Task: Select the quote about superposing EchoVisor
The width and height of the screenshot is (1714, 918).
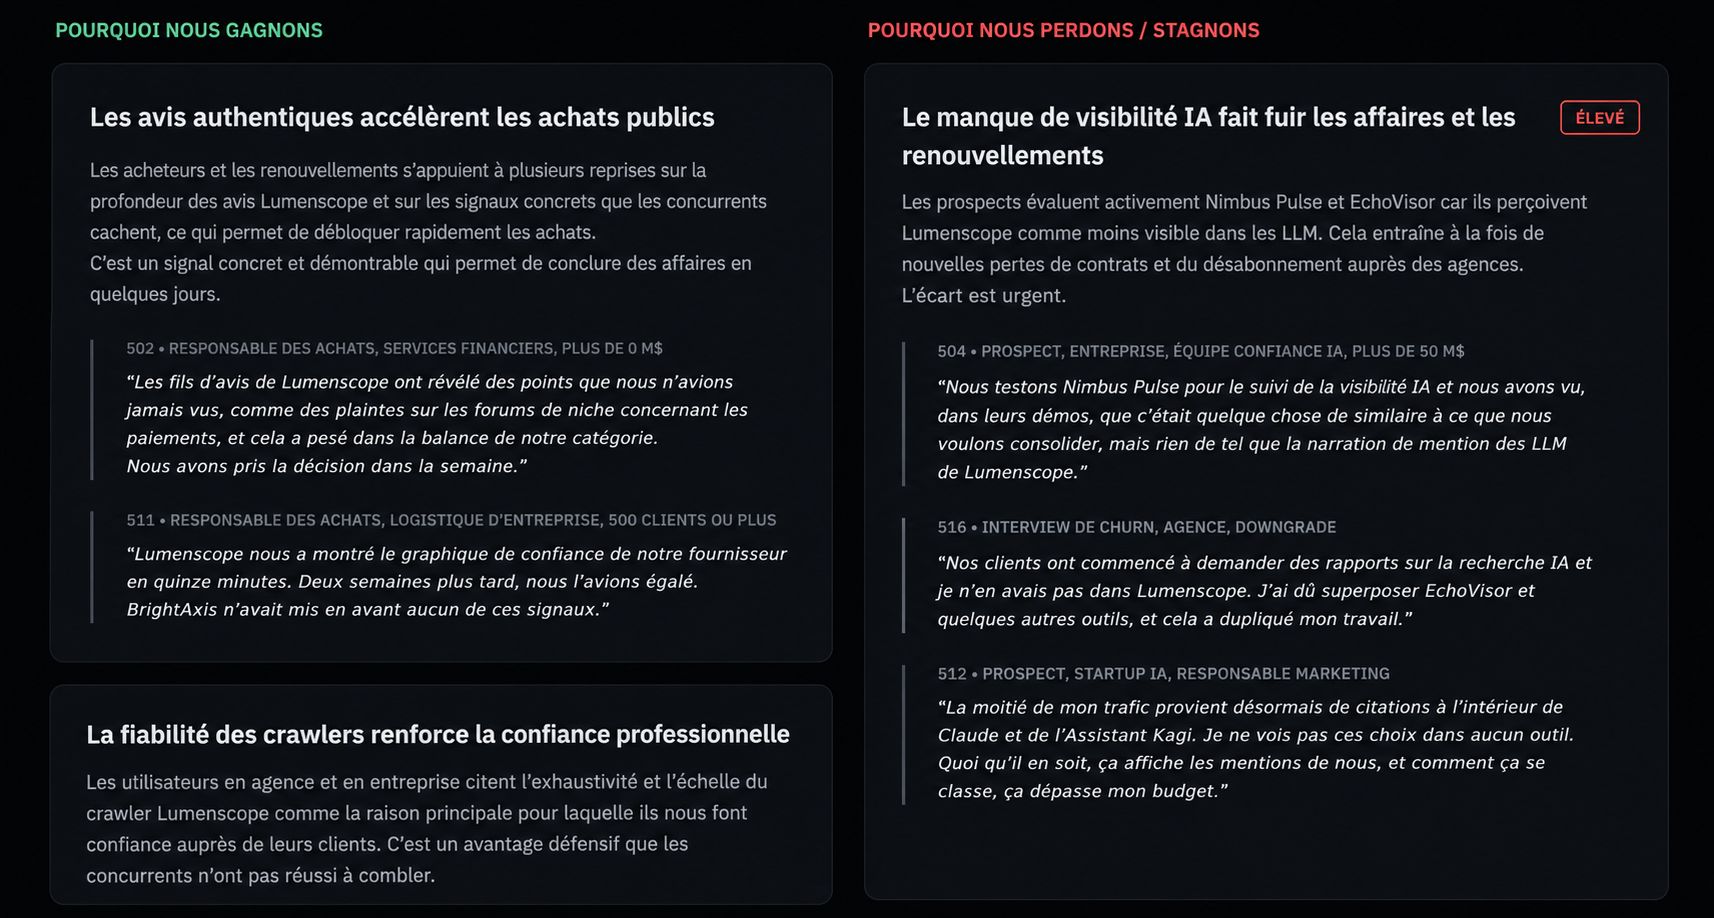Action: (x=1264, y=591)
